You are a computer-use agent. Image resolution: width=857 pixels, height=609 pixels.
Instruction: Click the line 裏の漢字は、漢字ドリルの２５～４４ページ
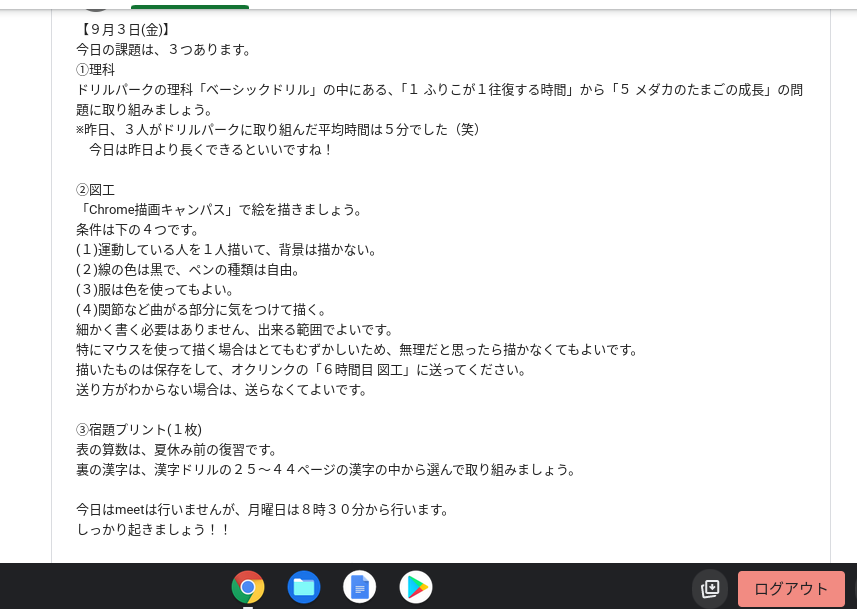(326, 470)
